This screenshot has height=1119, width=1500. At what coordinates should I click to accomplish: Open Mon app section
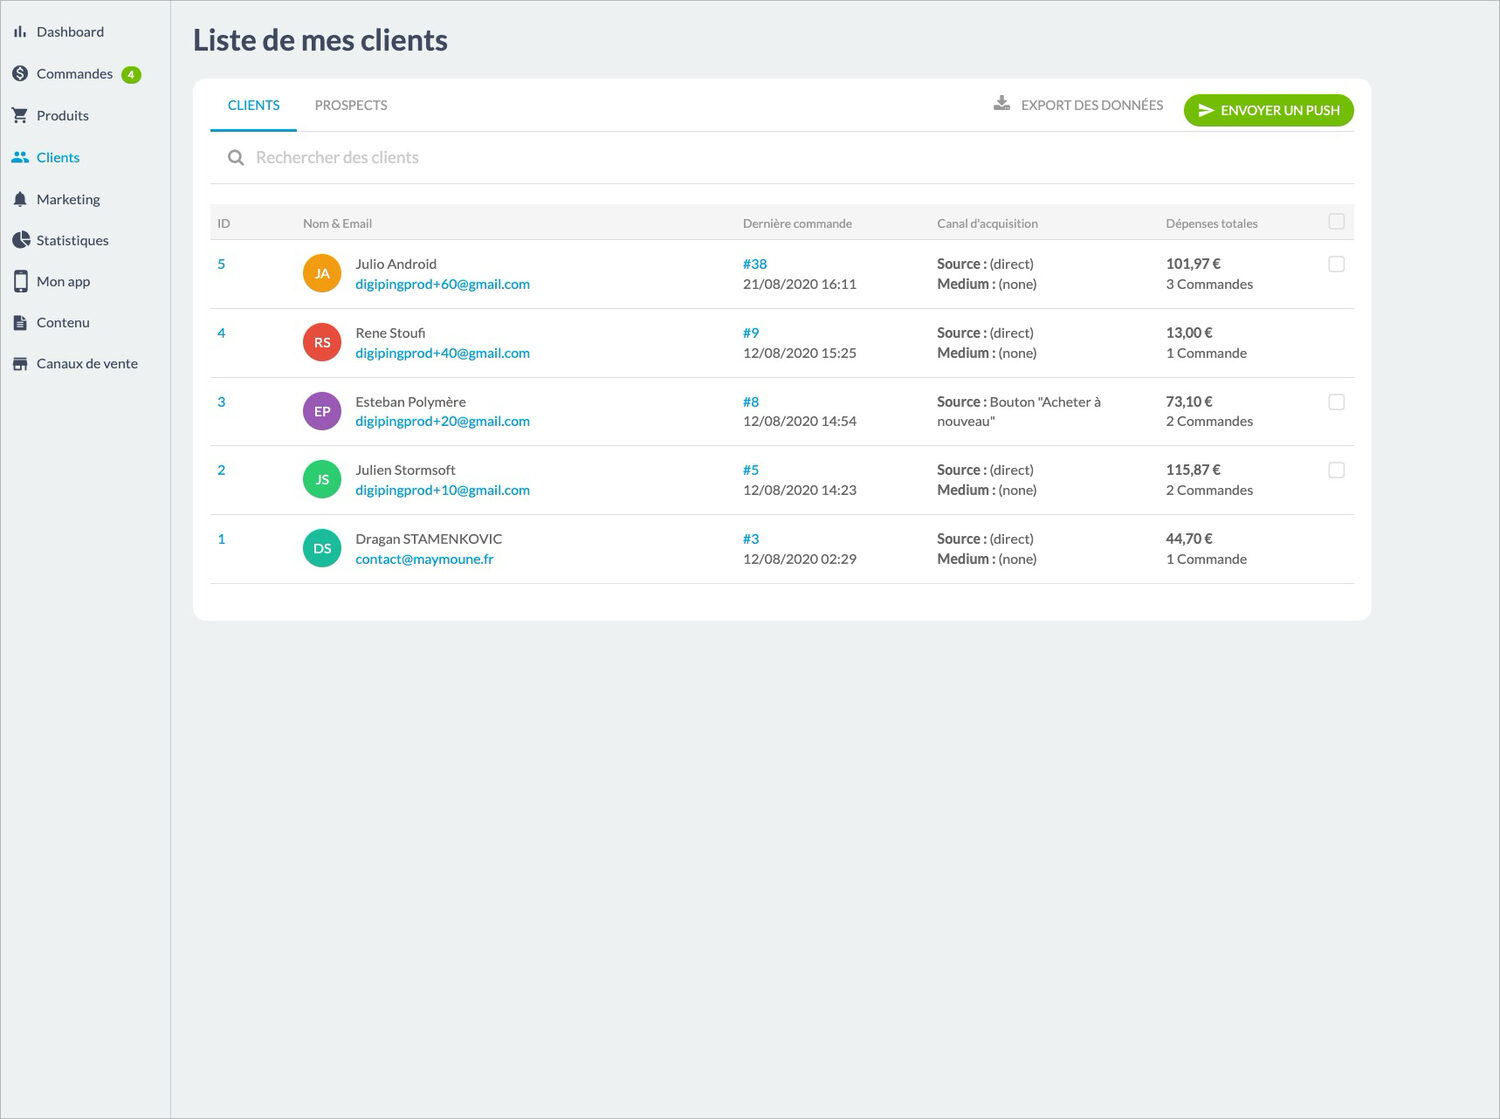tap(63, 282)
